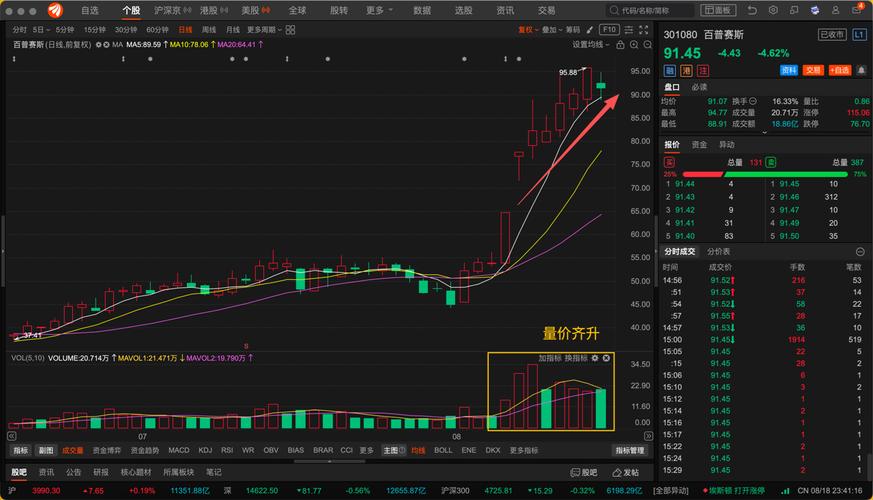
Task: Open the 指标管理 indicator manager
Action: click(x=630, y=450)
